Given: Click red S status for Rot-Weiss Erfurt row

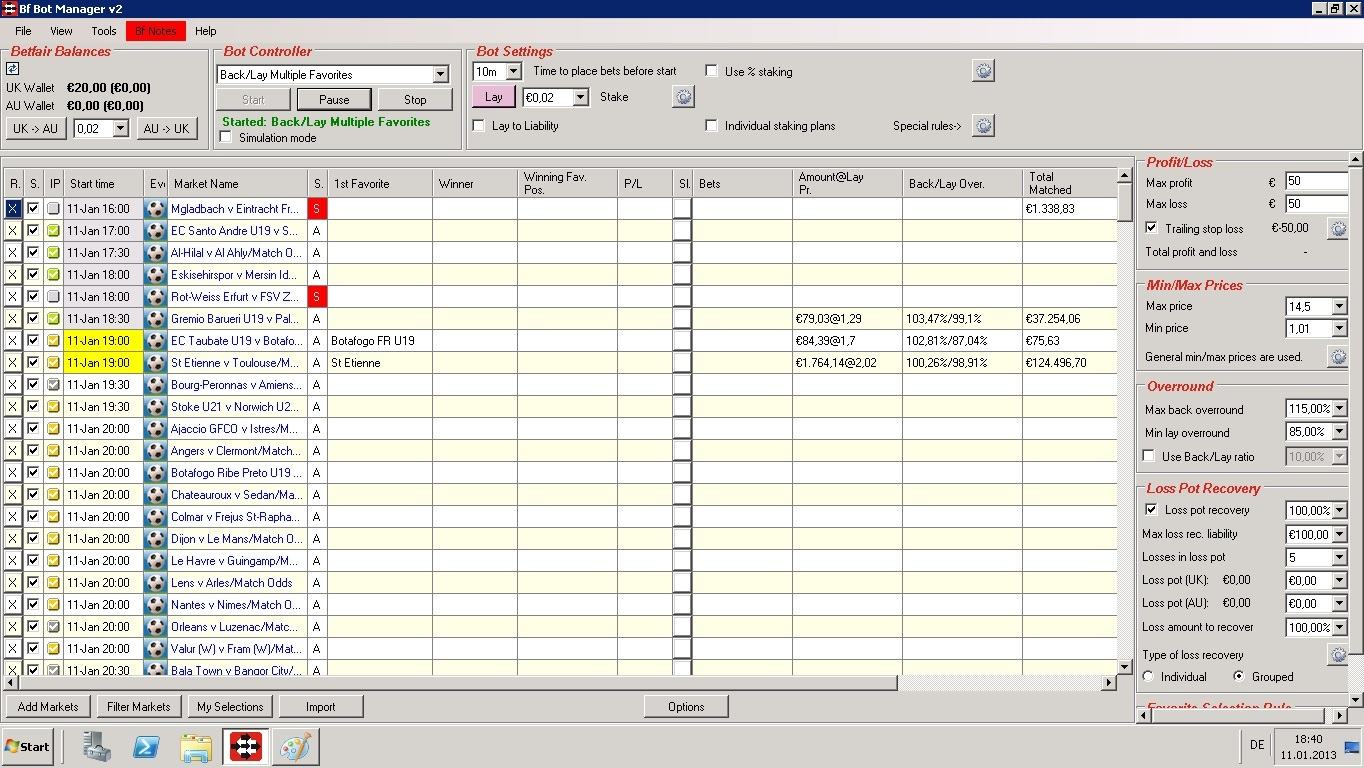Looking at the screenshot, I should [x=318, y=297].
